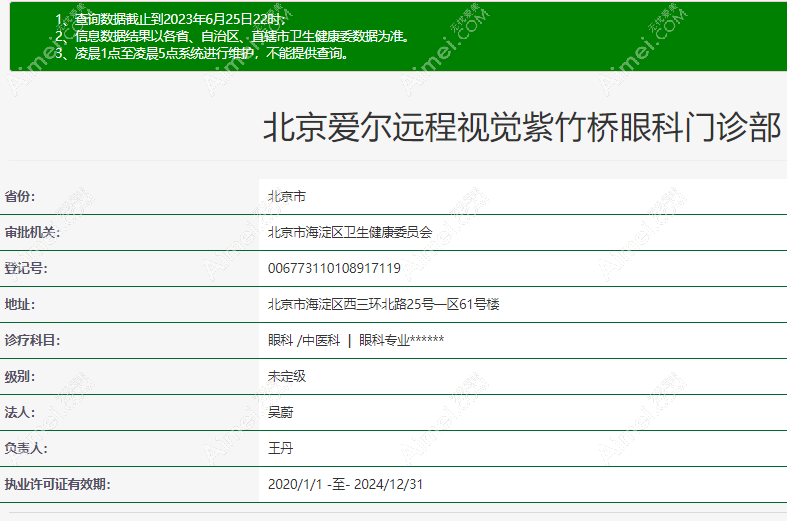Click the province value 北京市
The width and height of the screenshot is (787, 521).
287,196
